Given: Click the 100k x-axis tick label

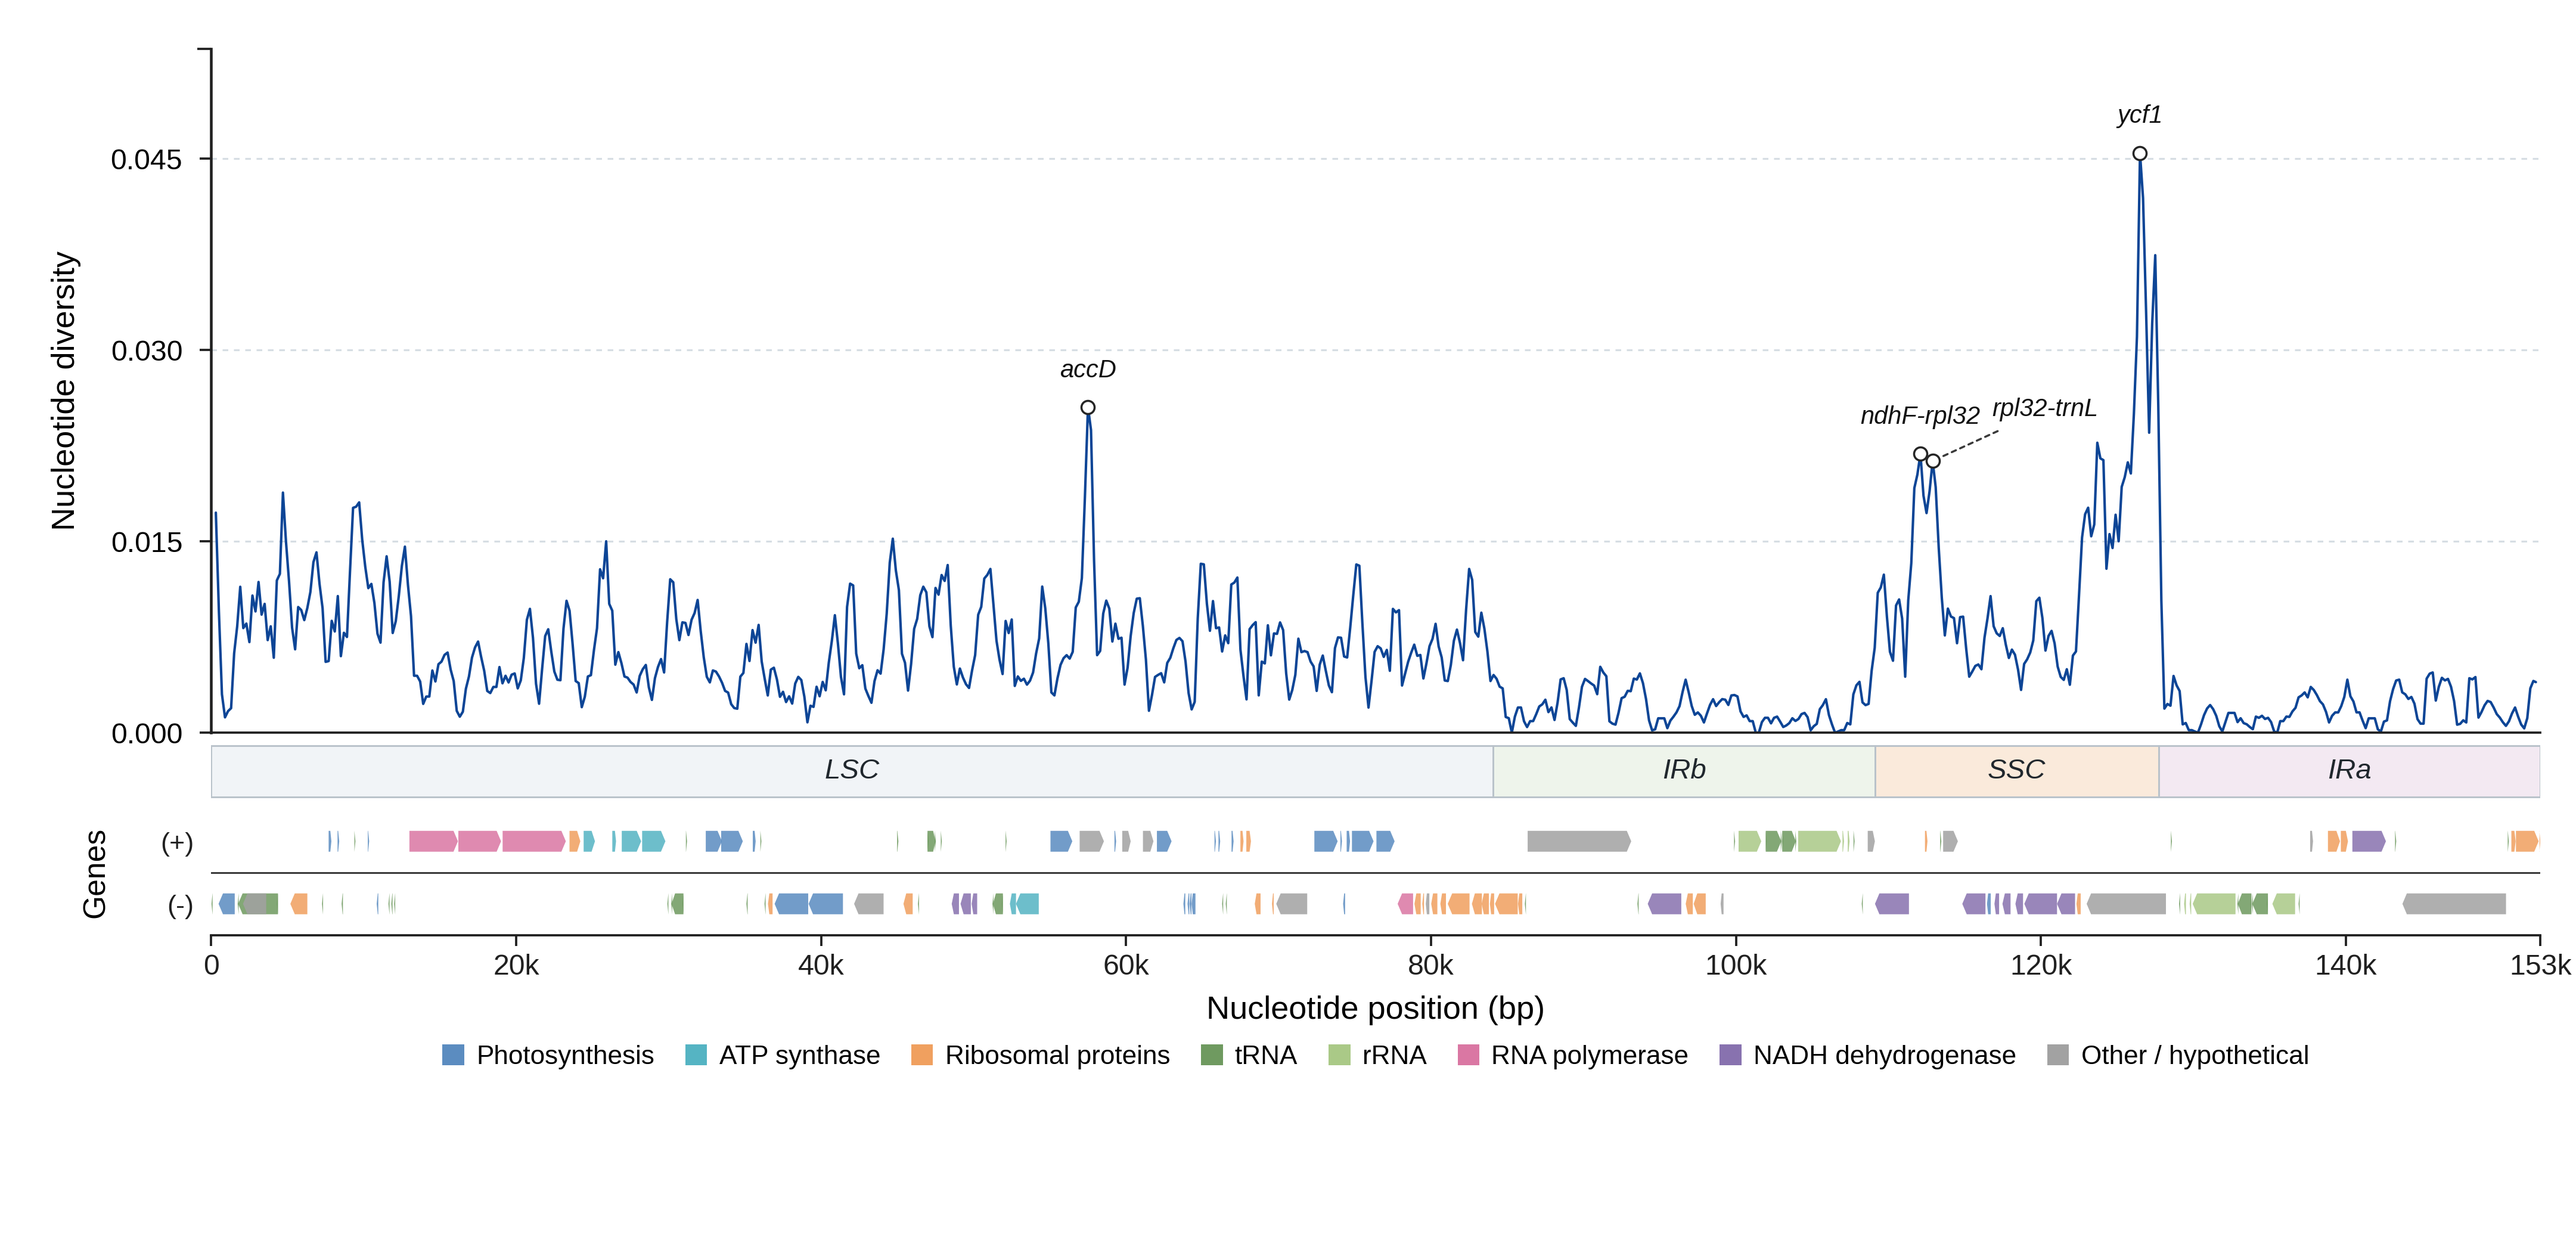Looking at the screenshot, I should pos(1736,965).
